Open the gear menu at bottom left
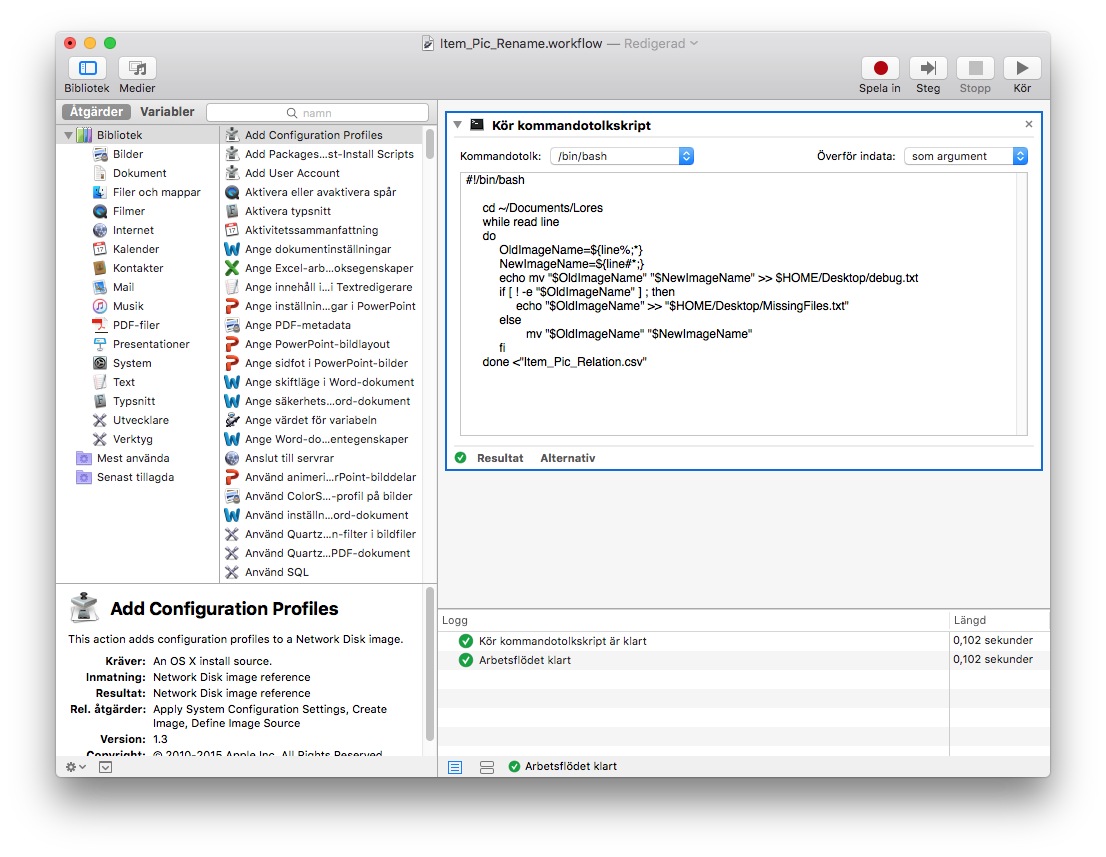Image resolution: width=1106 pixels, height=857 pixels. click(75, 767)
